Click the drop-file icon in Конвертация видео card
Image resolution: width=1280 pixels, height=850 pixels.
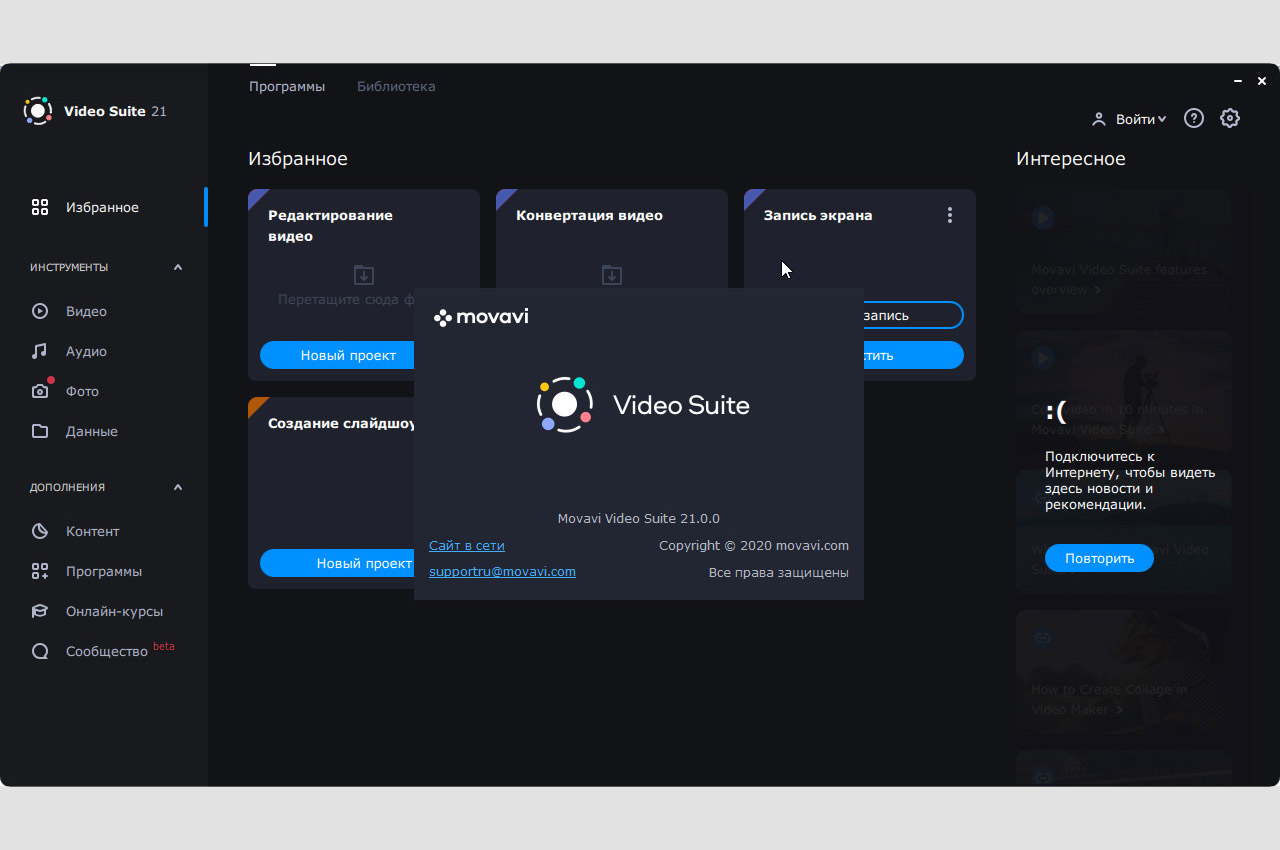(x=612, y=274)
